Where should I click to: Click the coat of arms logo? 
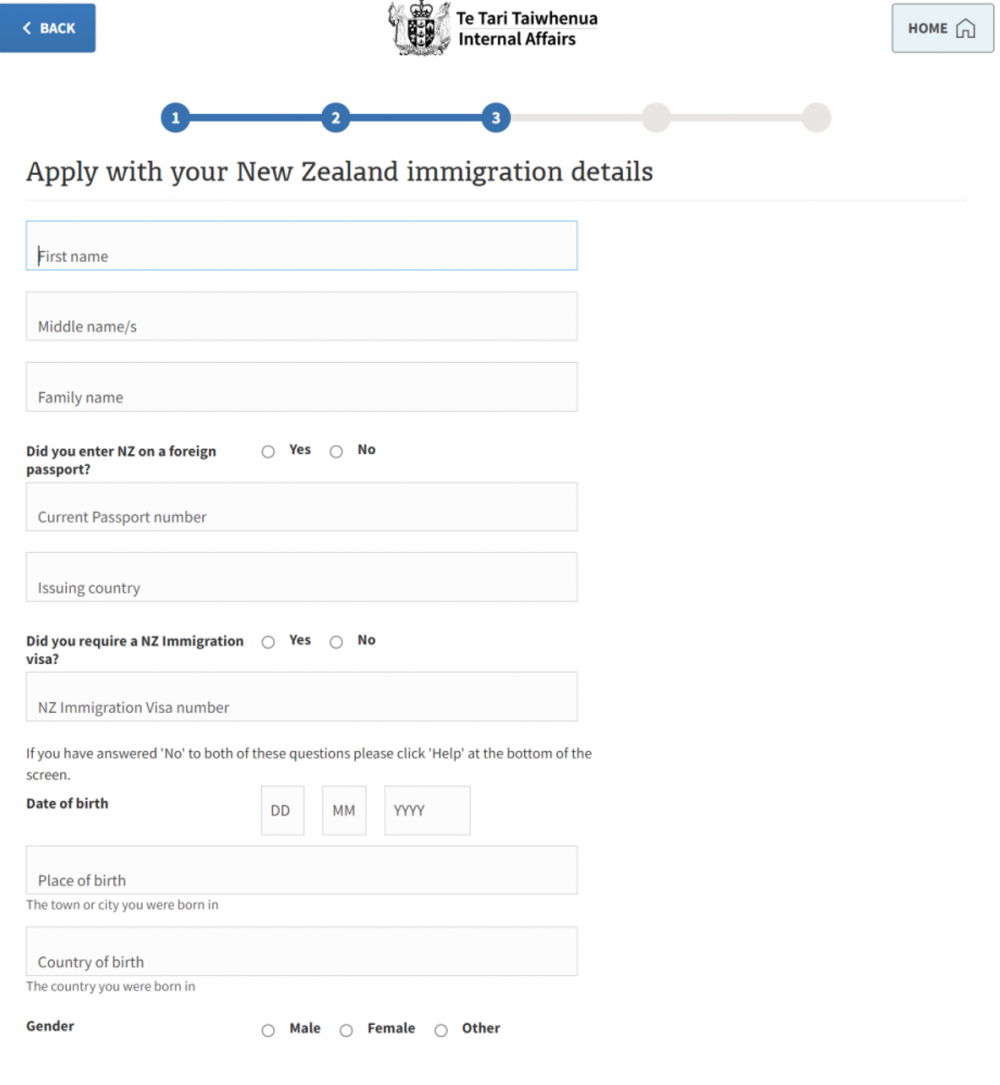[419, 28]
